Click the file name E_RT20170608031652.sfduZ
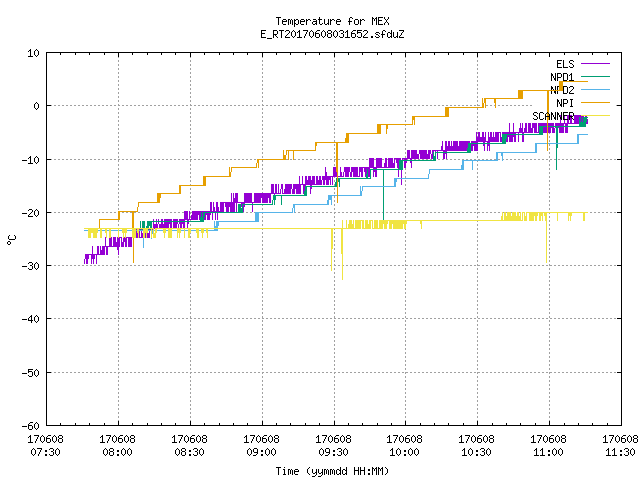Viewport: 640px width, 480px height. pyautogui.click(x=332, y=34)
